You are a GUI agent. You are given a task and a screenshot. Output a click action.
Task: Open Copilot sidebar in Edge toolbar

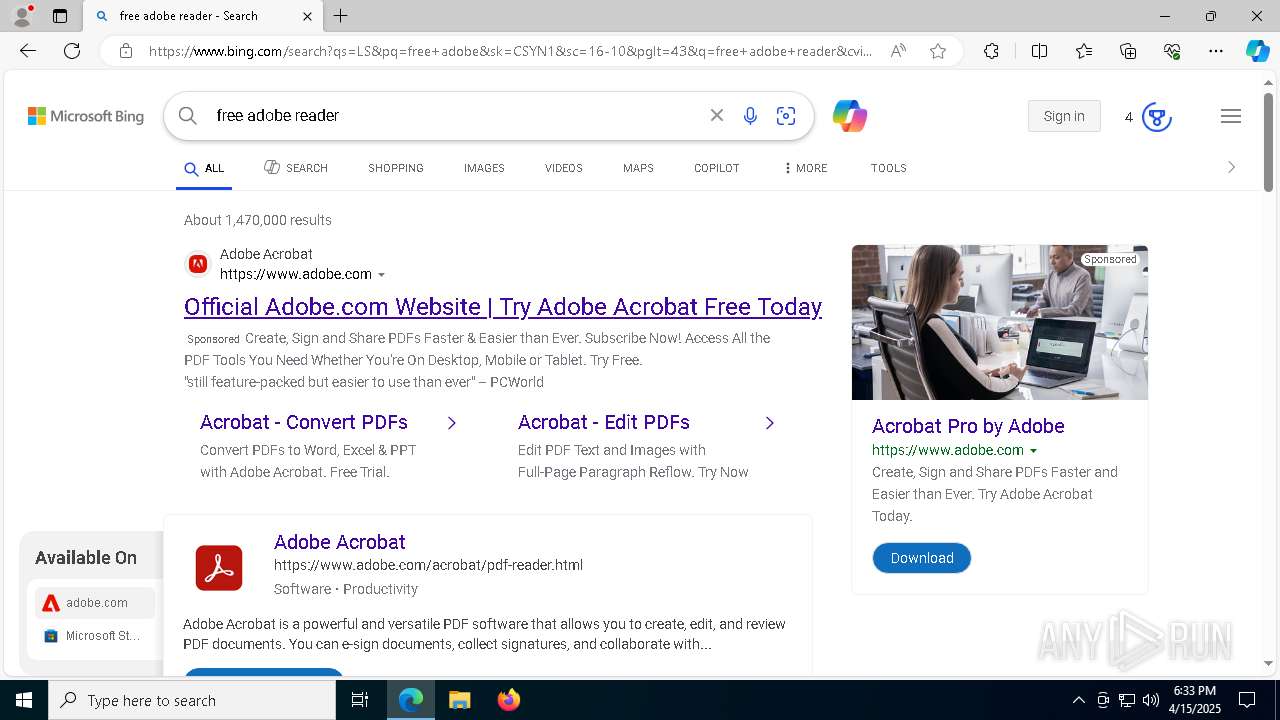tap(1257, 51)
